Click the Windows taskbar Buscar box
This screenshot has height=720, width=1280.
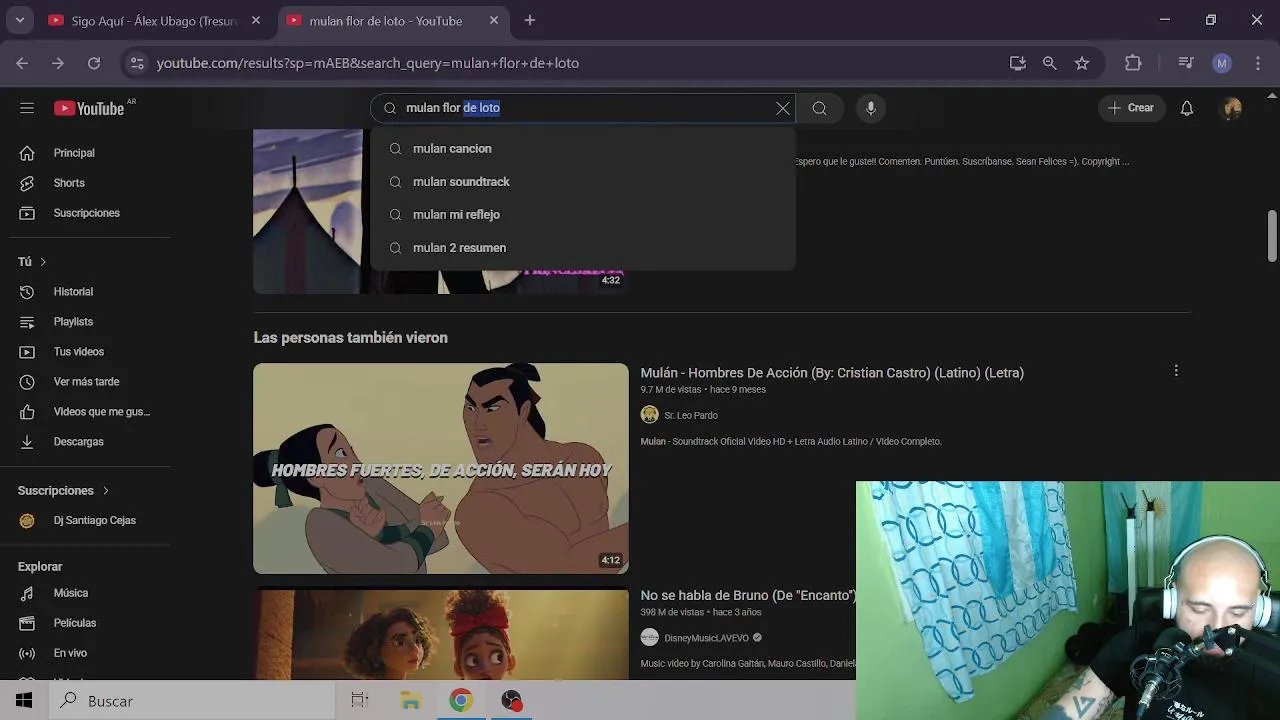tap(192, 701)
